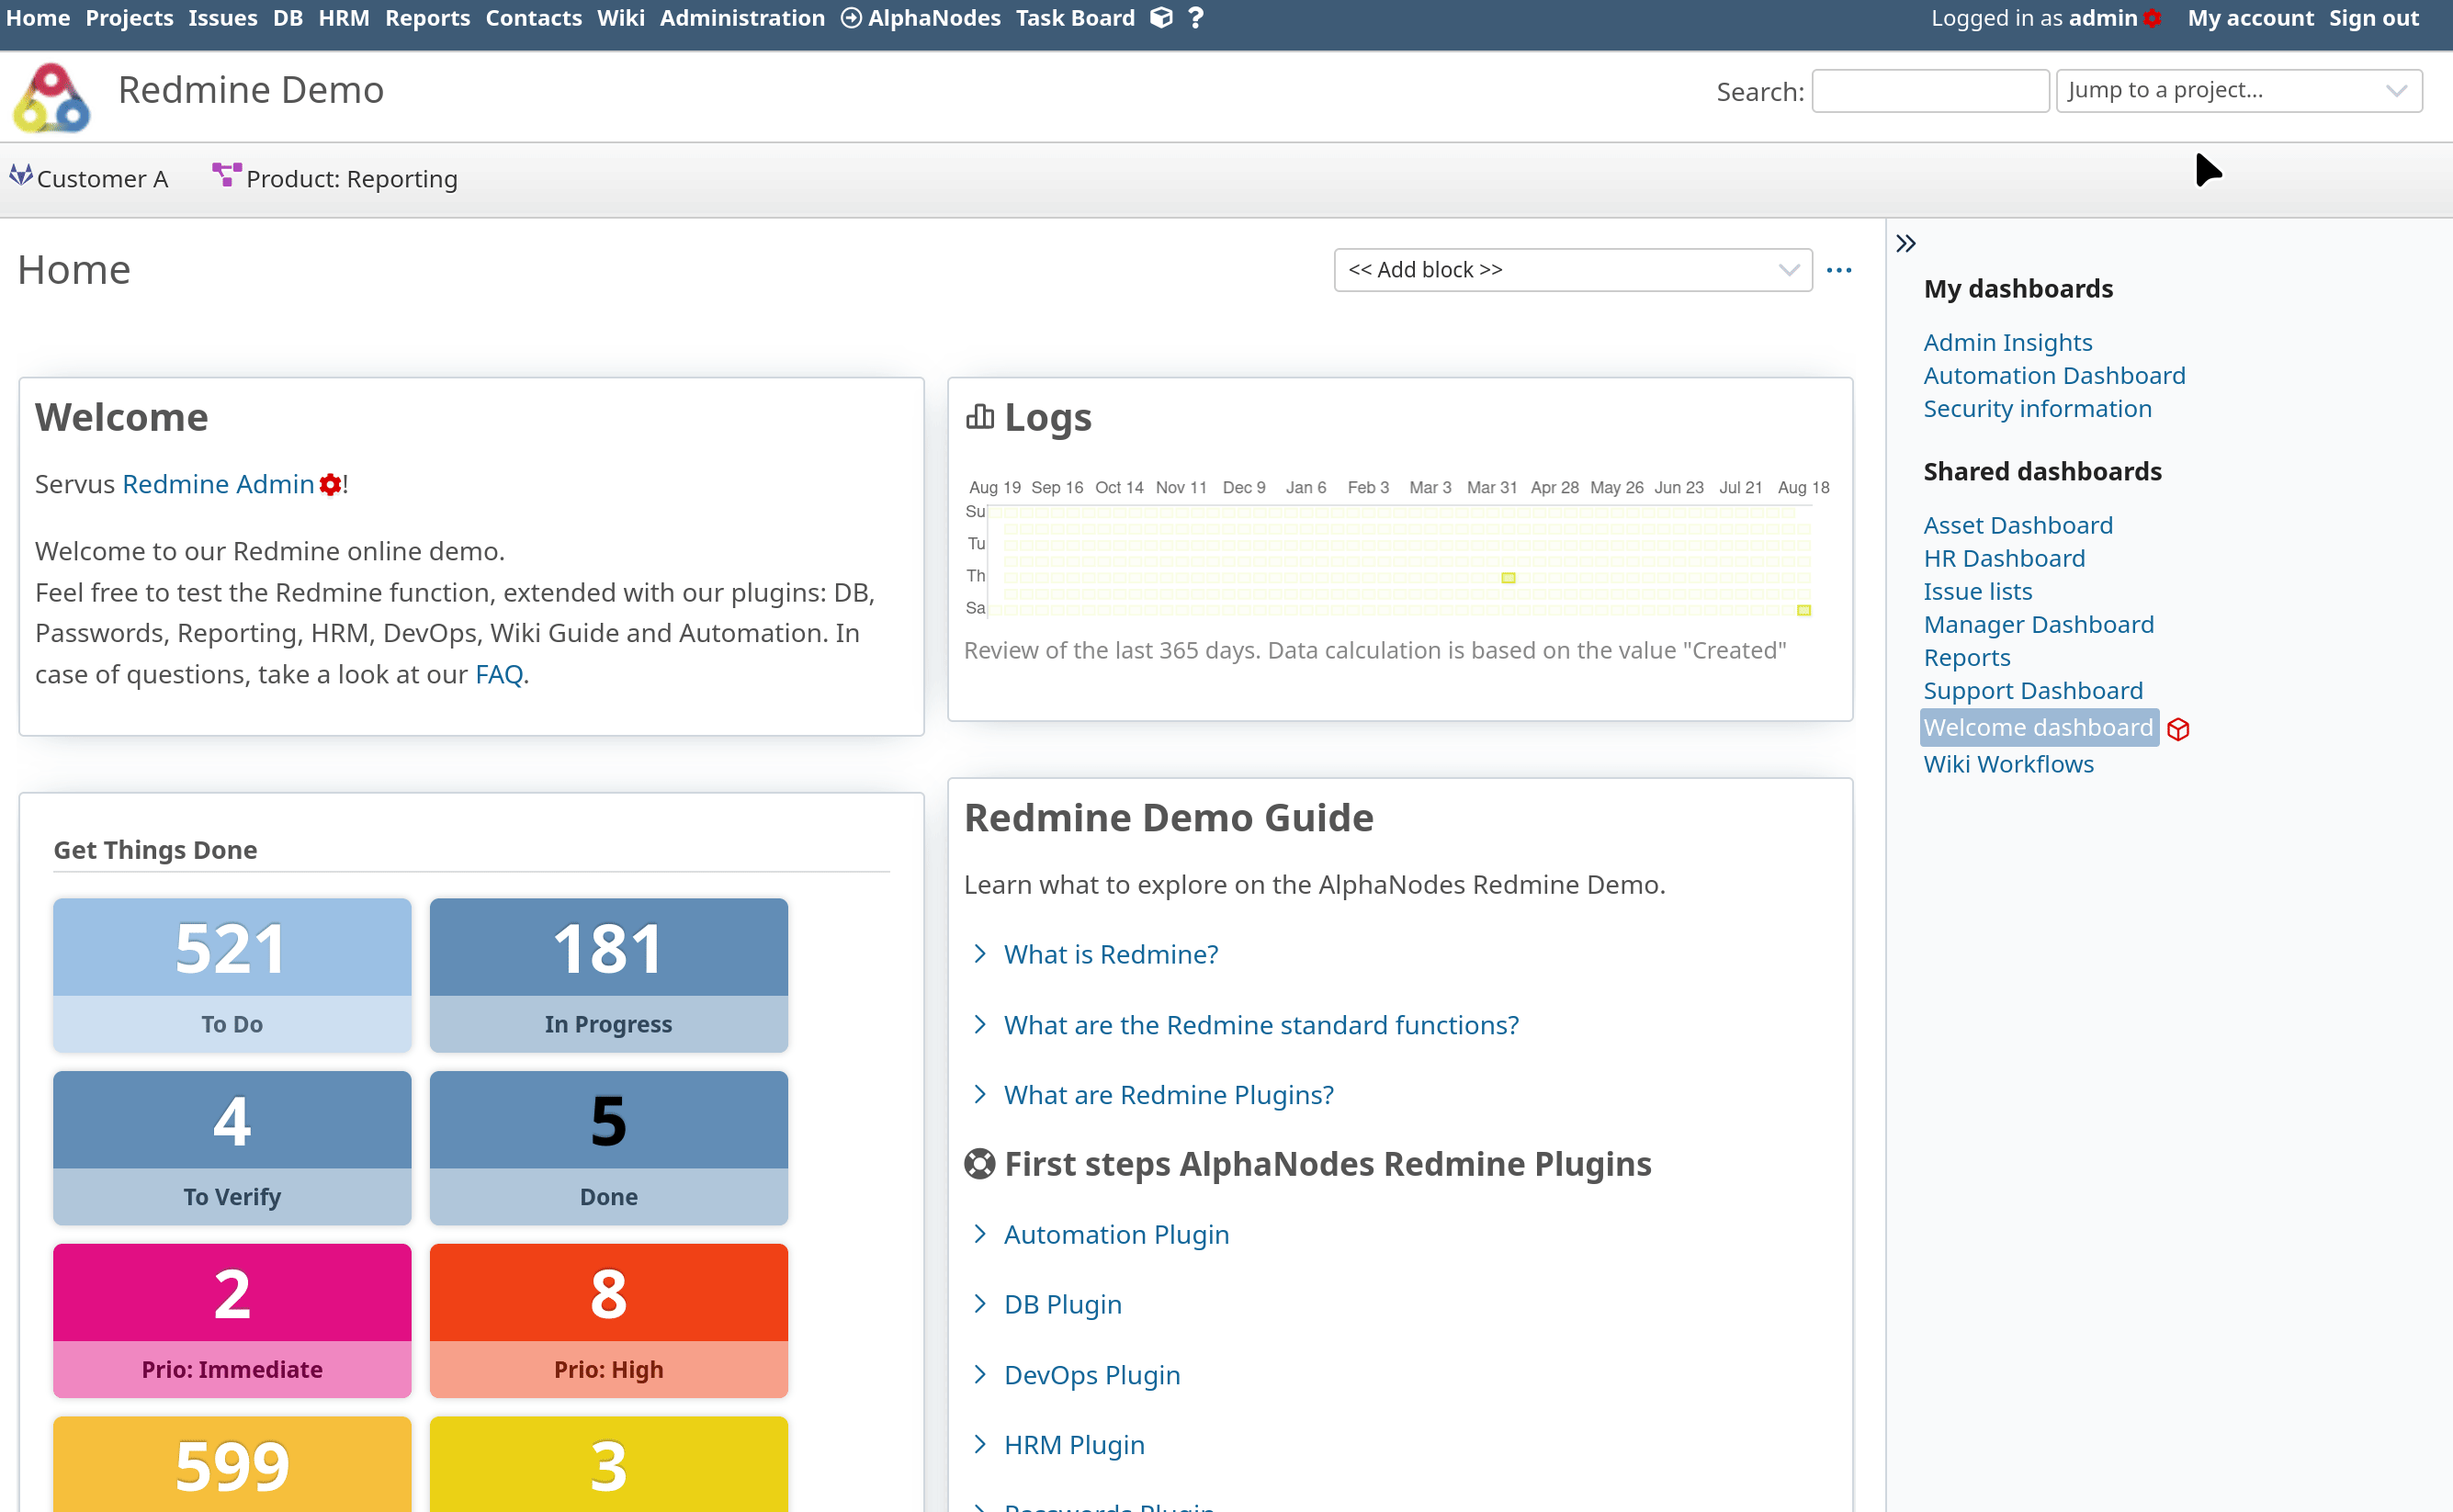Click the Redmine Demo logo icon

(52, 97)
